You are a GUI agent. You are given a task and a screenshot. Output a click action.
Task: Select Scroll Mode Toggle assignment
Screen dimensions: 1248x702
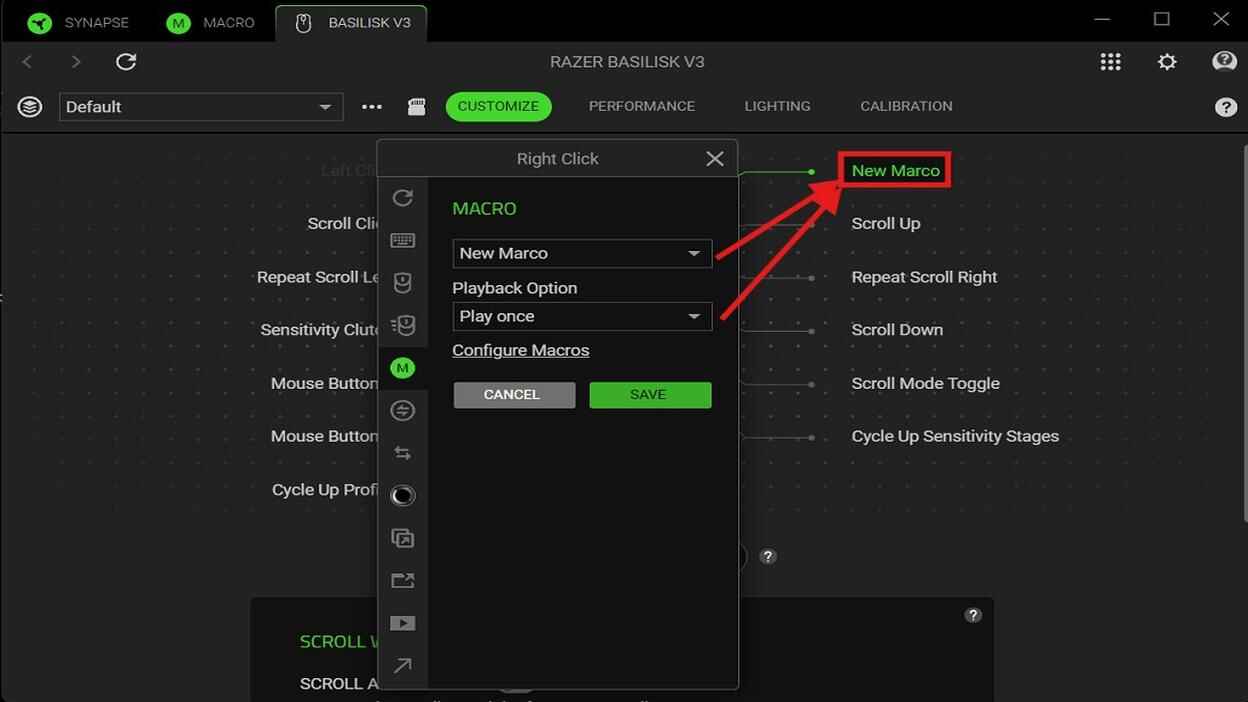point(925,383)
